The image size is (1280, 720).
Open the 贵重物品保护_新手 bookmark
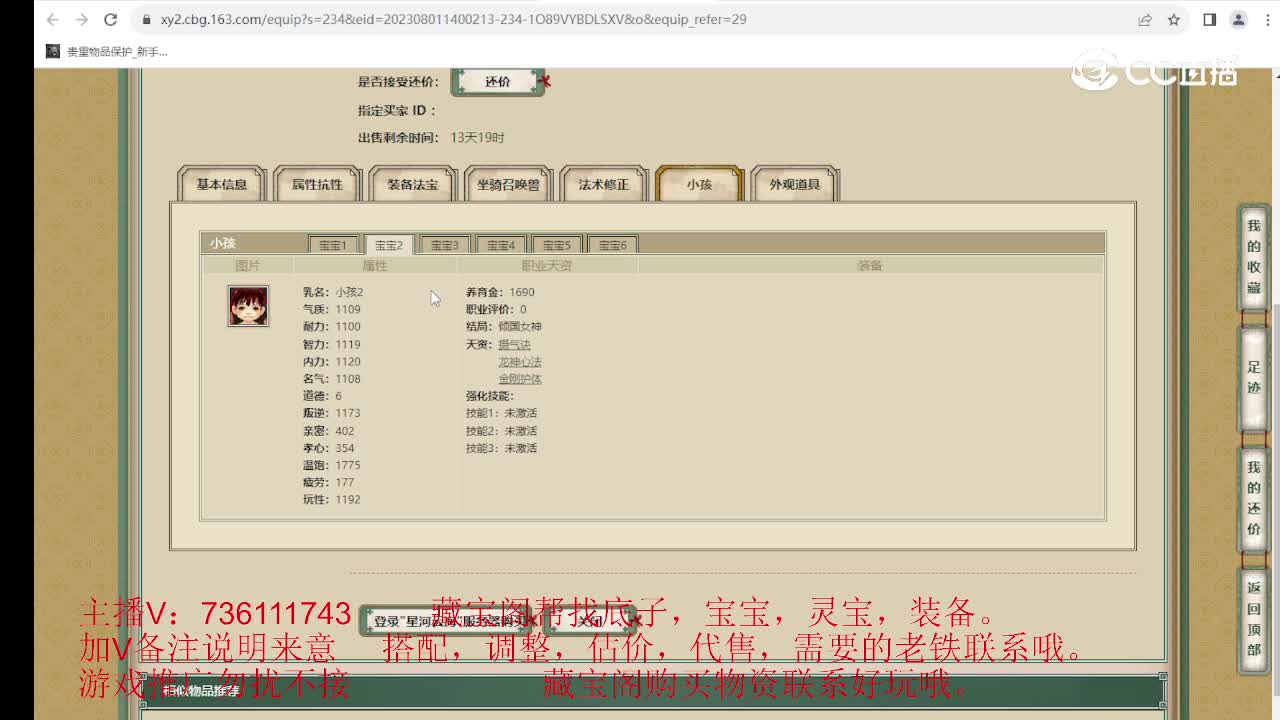108,51
